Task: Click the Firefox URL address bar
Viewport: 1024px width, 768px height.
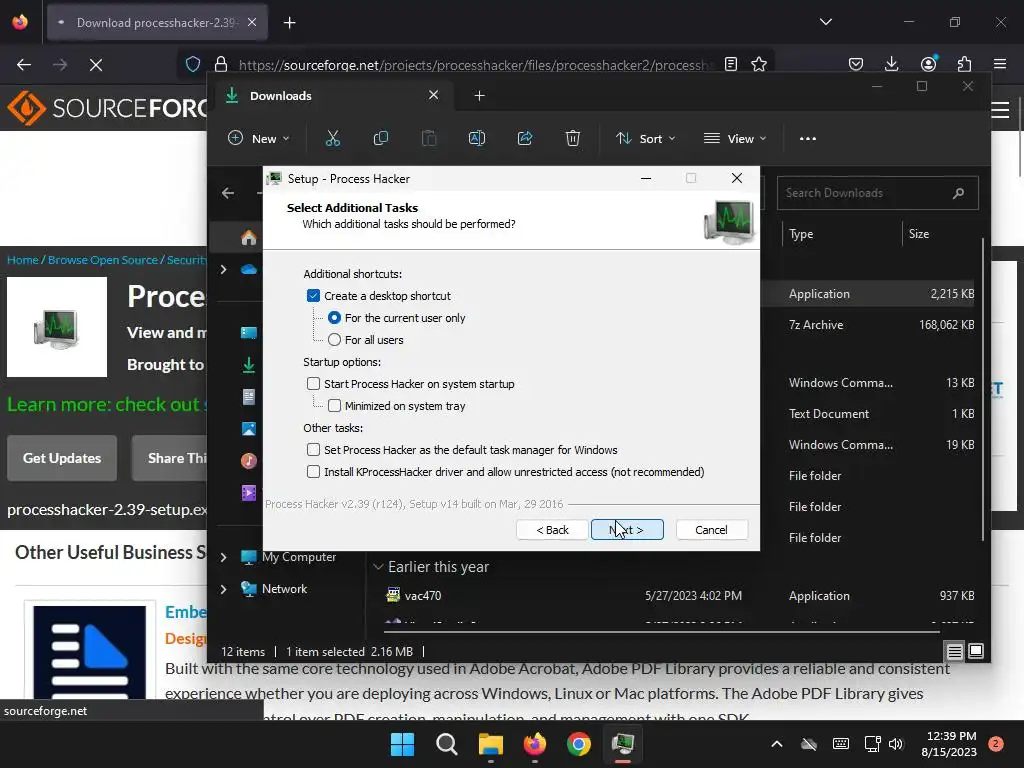Action: point(475,65)
